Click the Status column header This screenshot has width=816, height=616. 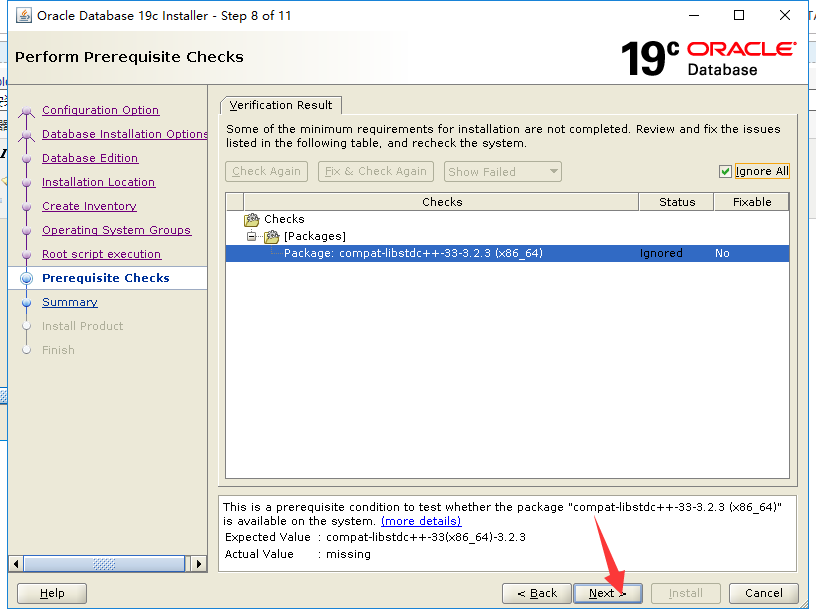[x=677, y=202]
